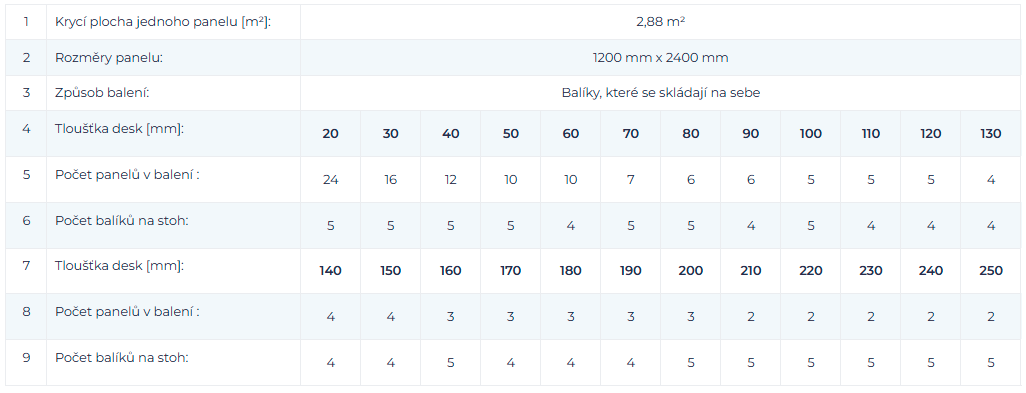
Task: Click thickness header 250
Action: click(x=991, y=271)
